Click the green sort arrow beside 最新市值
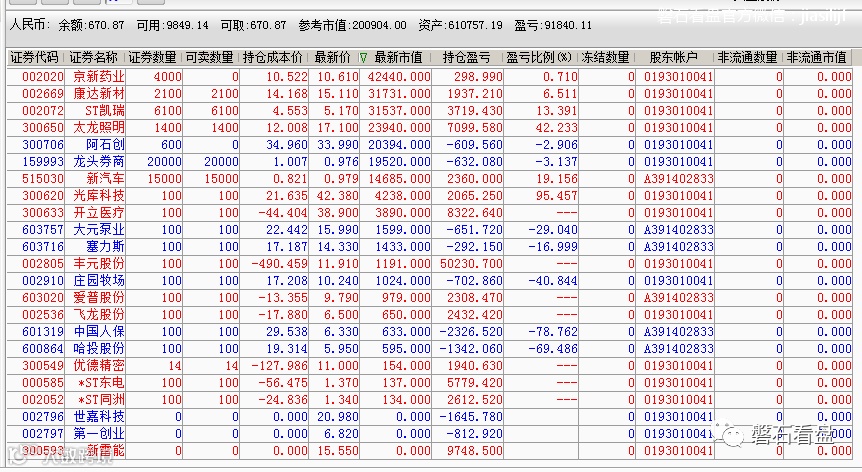The image size is (862, 472). coord(363,58)
